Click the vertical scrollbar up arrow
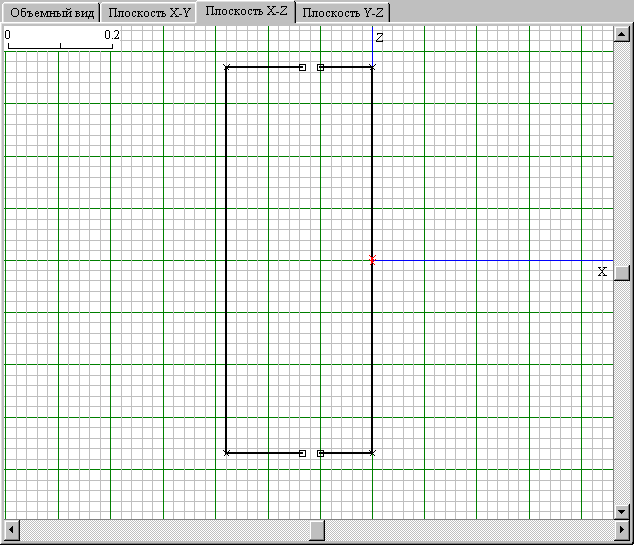The image size is (634, 545). pos(621,34)
